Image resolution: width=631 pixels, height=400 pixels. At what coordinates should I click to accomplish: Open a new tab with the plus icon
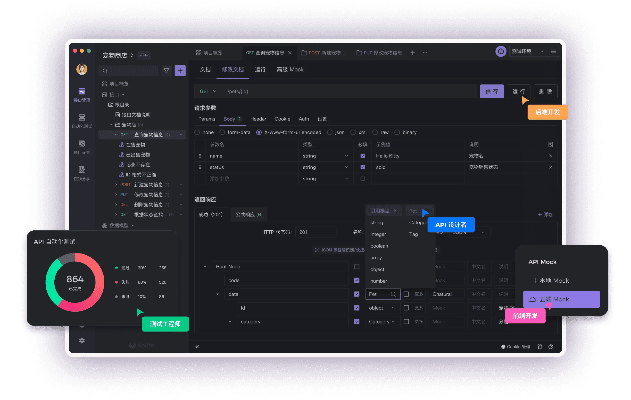click(412, 53)
